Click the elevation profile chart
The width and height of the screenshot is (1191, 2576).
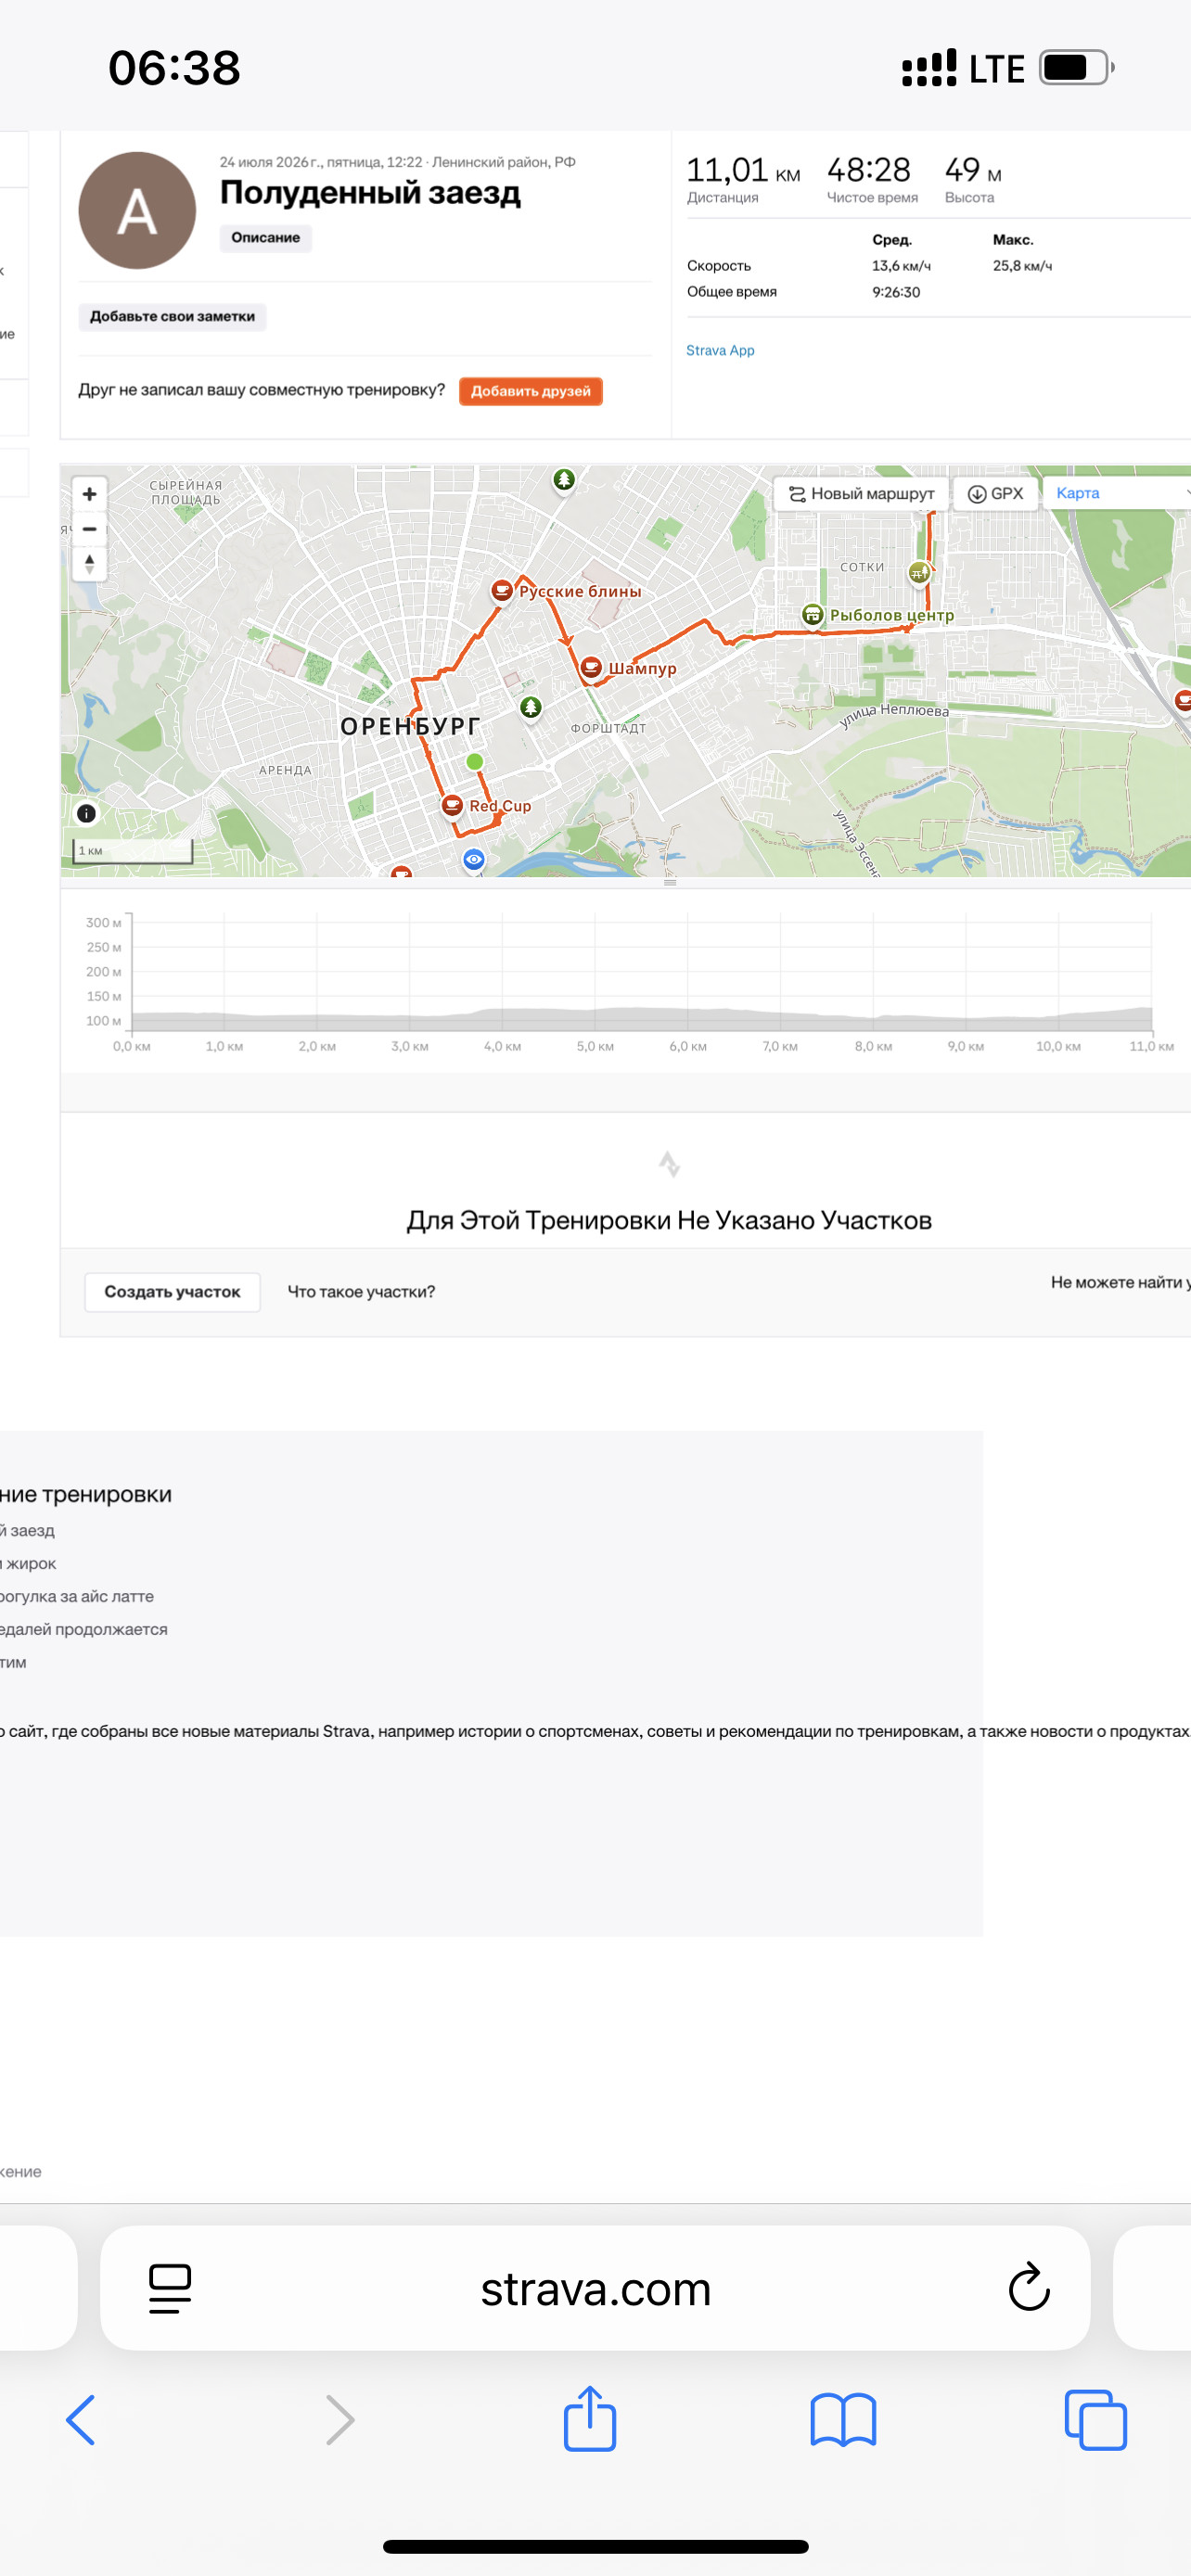[x=642, y=973]
